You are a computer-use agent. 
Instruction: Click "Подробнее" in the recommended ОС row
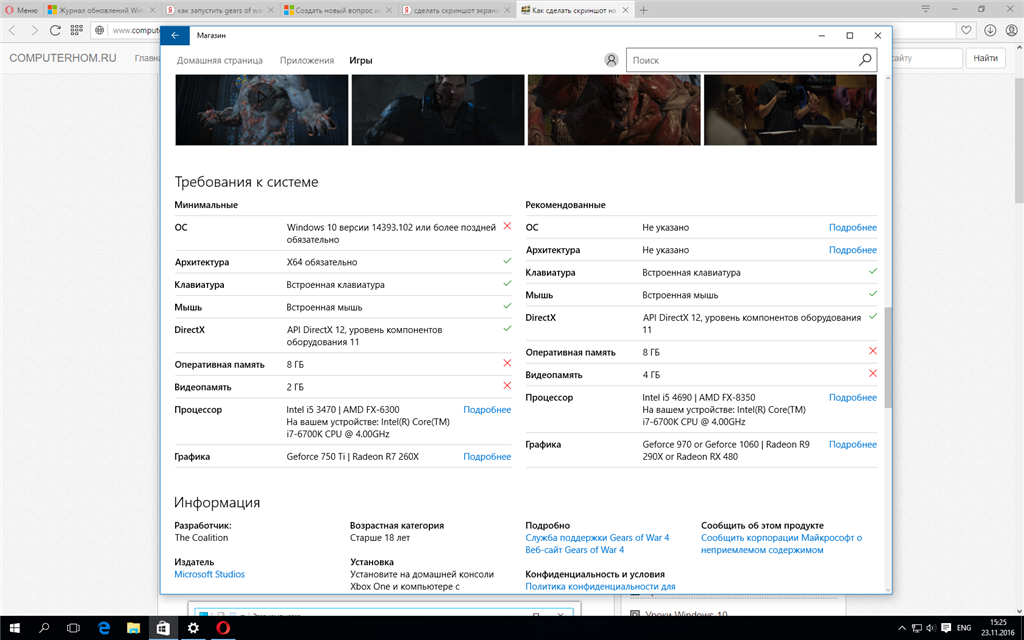pyautogui.click(x=853, y=227)
